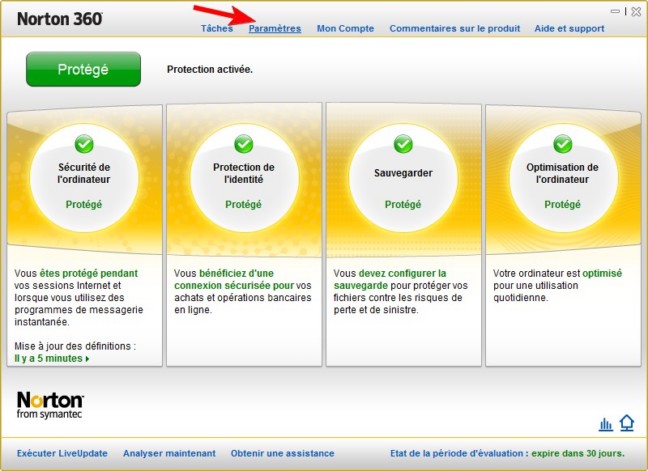Viewport: 648px width, 471px height.
Task: Expand the 'Il y a 5 minutes' arrow
Action: point(87,359)
